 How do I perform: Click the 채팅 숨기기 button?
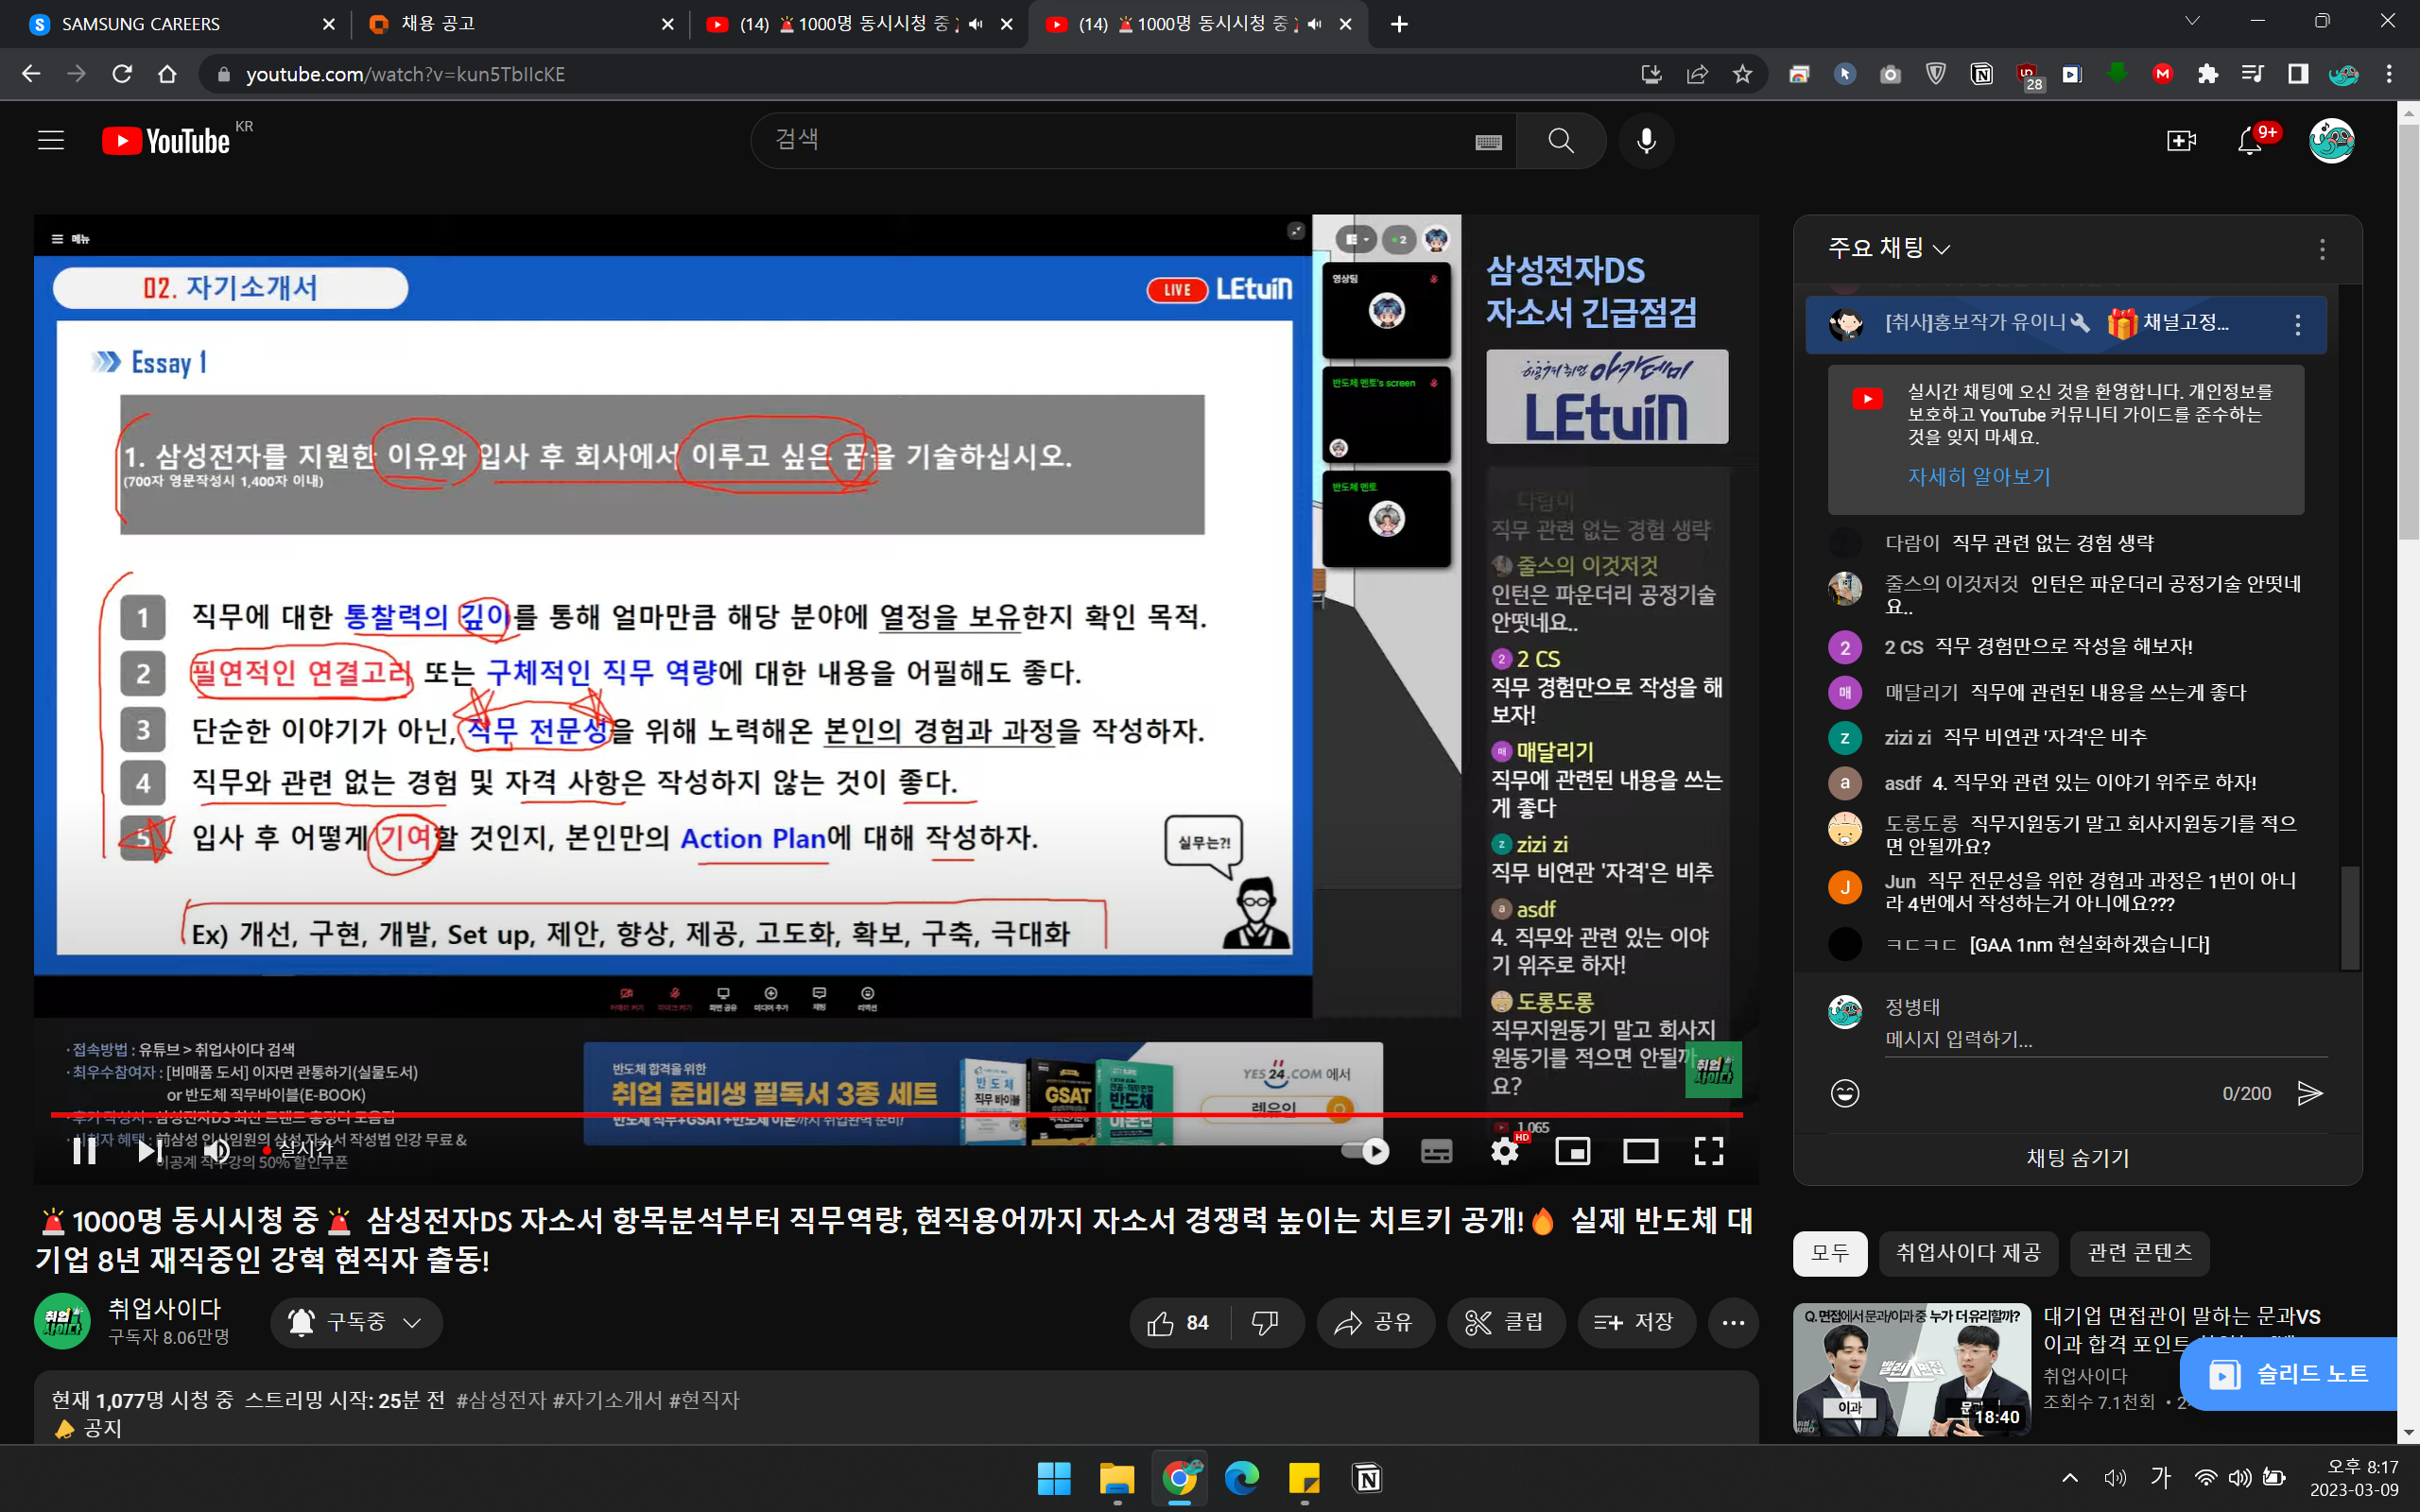(x=2077, y=1158)
